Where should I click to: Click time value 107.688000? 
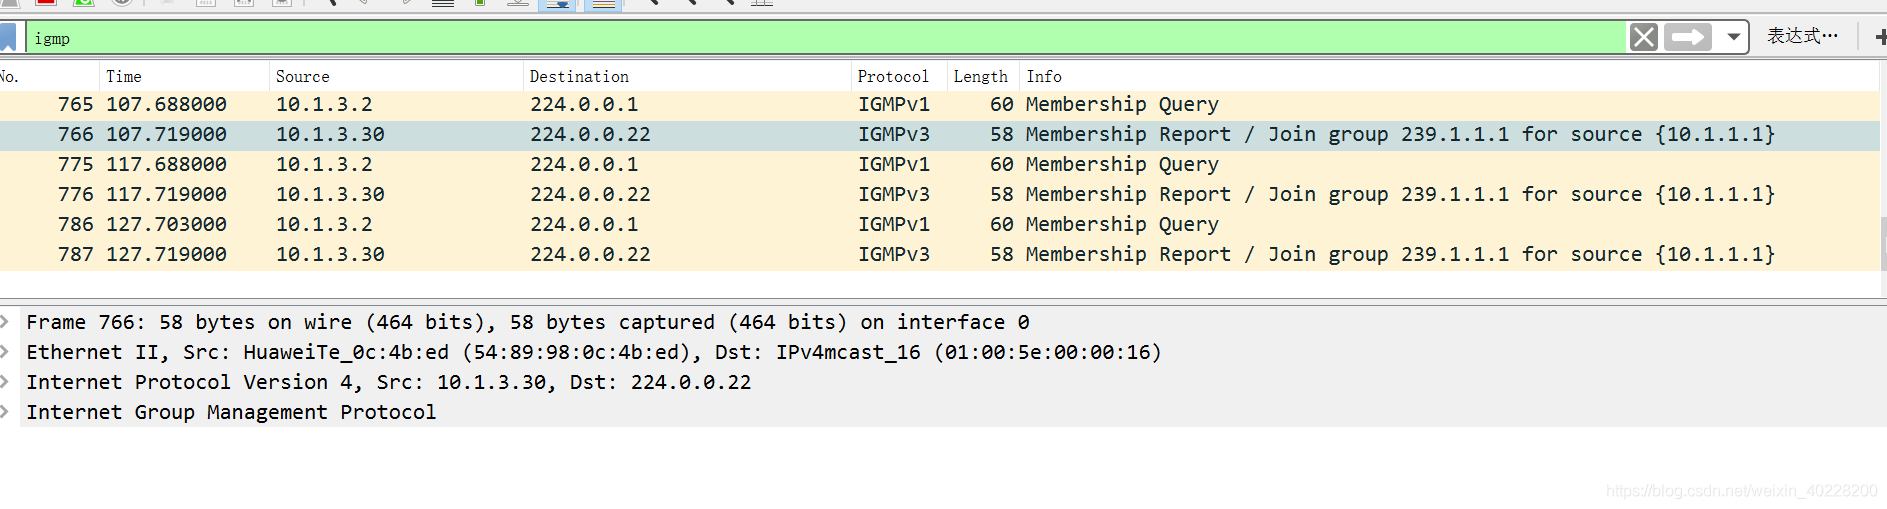(166, 104)
